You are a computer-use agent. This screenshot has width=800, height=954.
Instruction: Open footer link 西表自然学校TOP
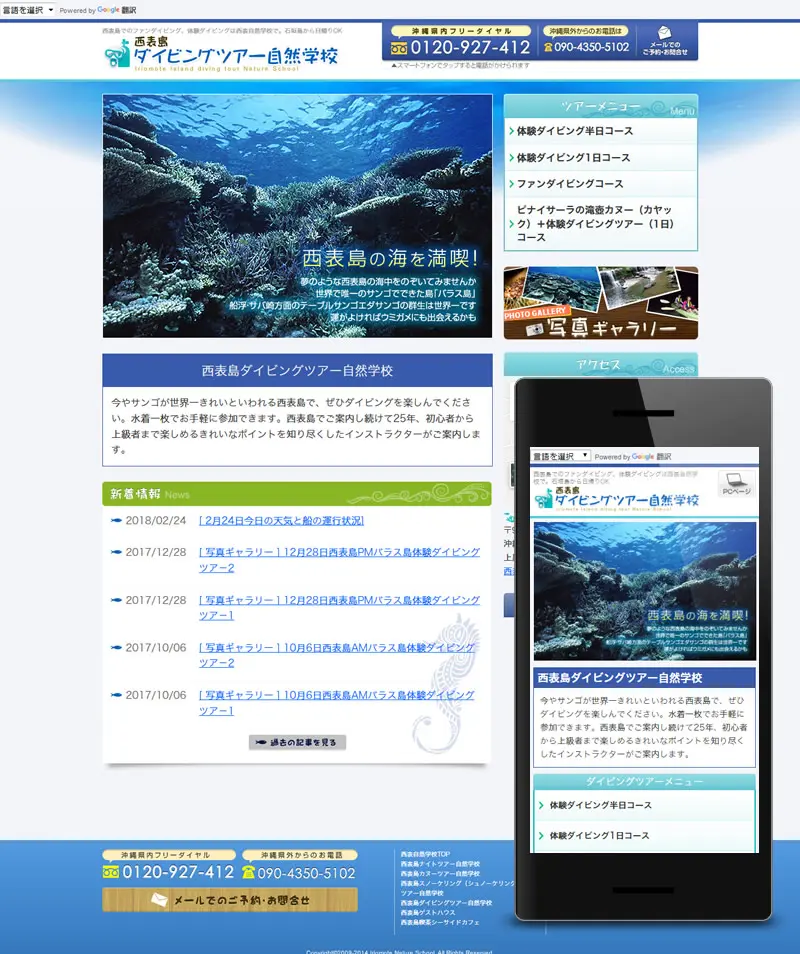point(425,854)
